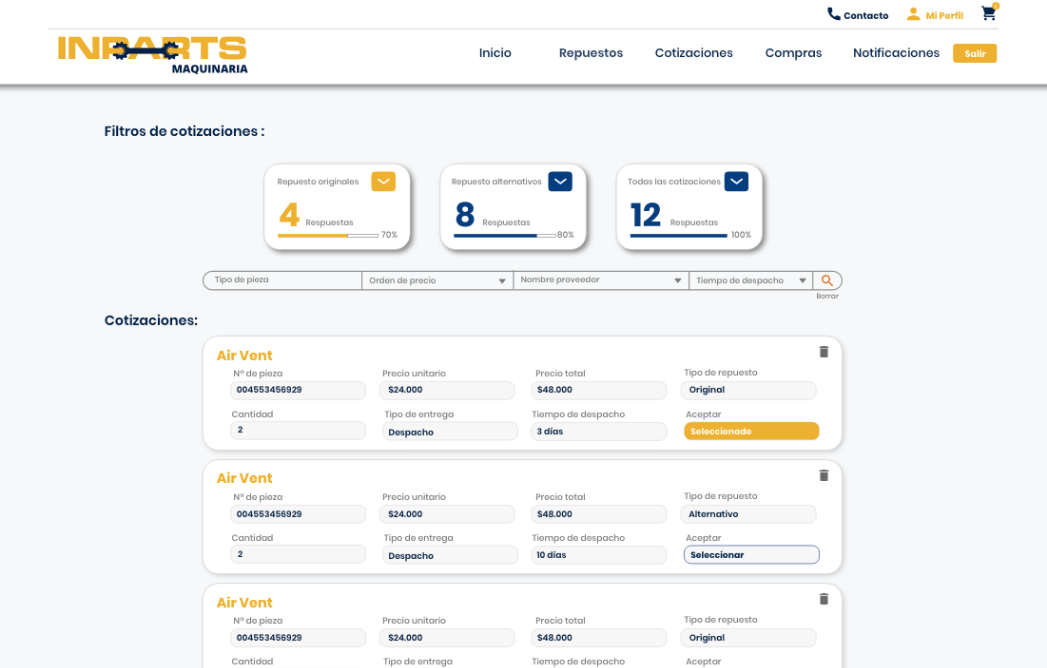Delete the first Air Vent quotation

(823, 352)
